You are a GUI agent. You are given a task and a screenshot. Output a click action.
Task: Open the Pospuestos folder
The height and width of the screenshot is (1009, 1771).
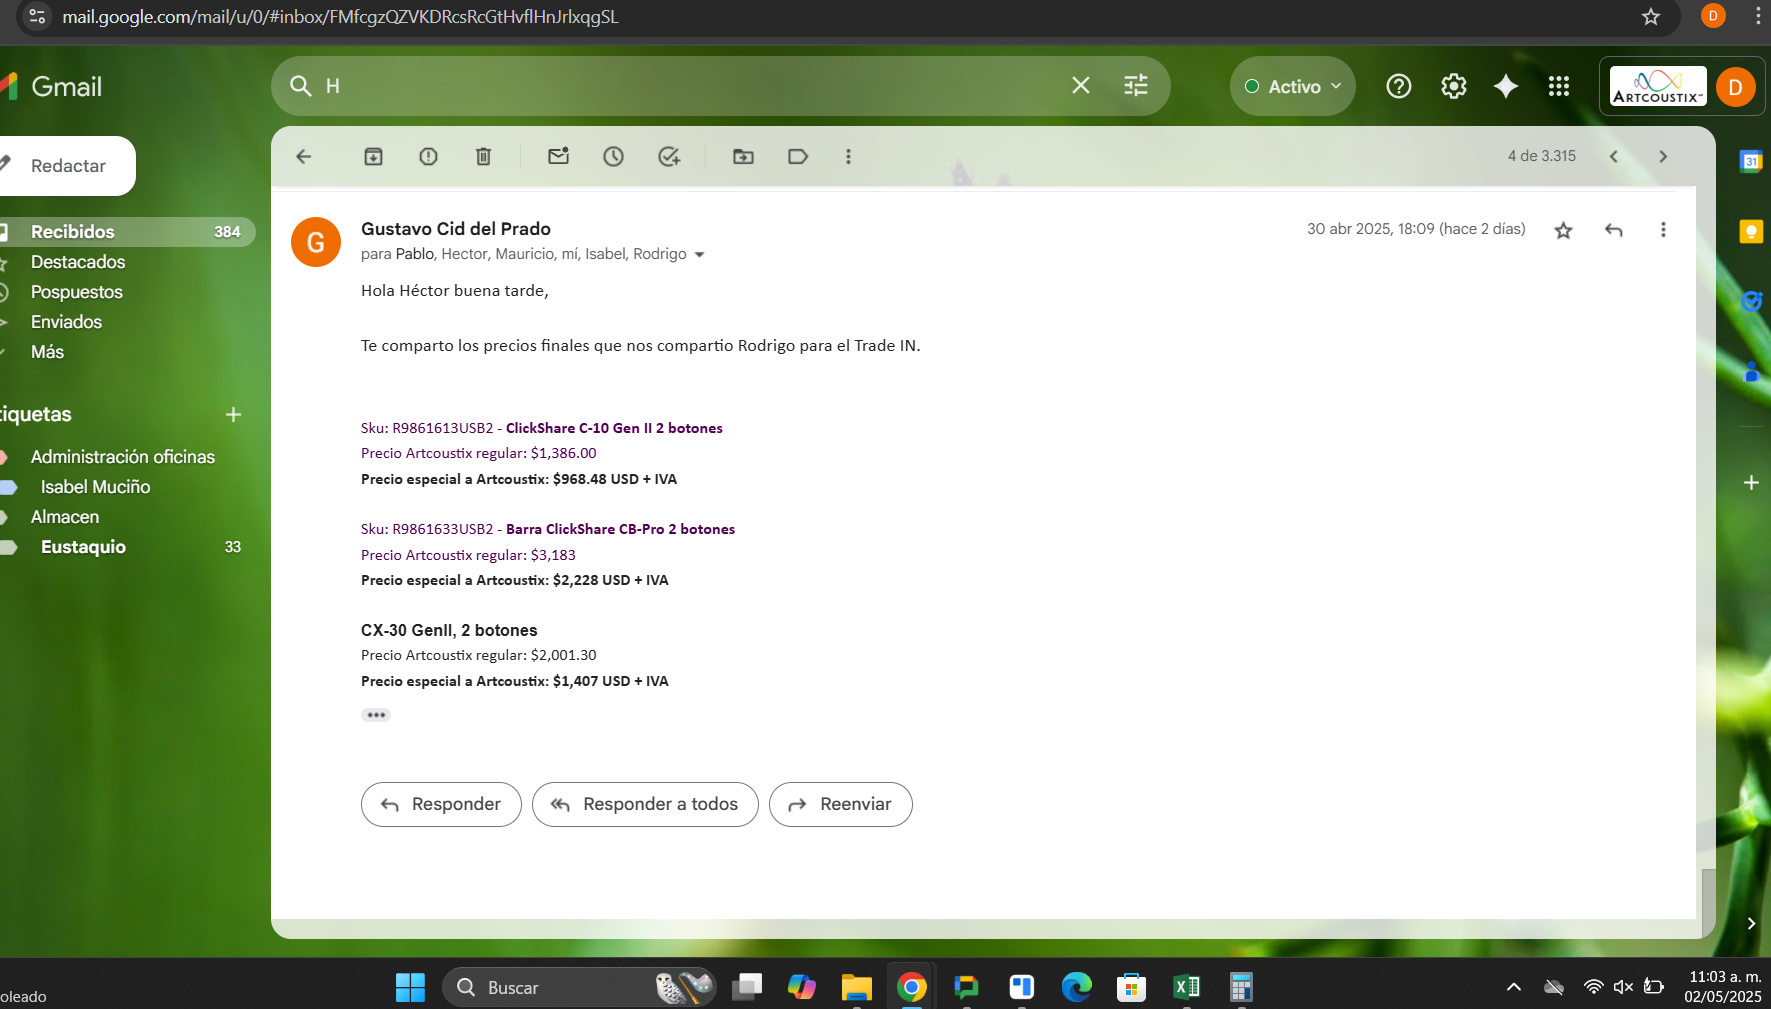click(x=77, y=292)
